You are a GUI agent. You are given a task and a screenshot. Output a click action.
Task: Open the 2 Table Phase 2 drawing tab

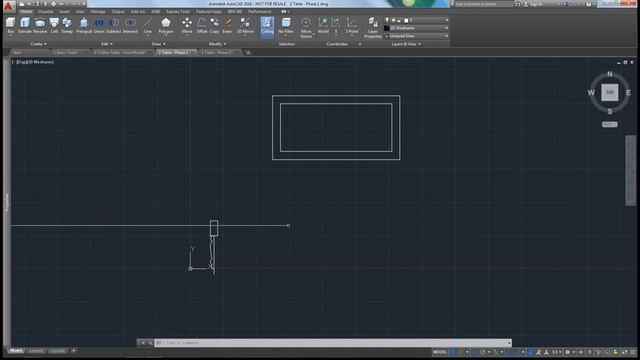(x=219, y=52)
